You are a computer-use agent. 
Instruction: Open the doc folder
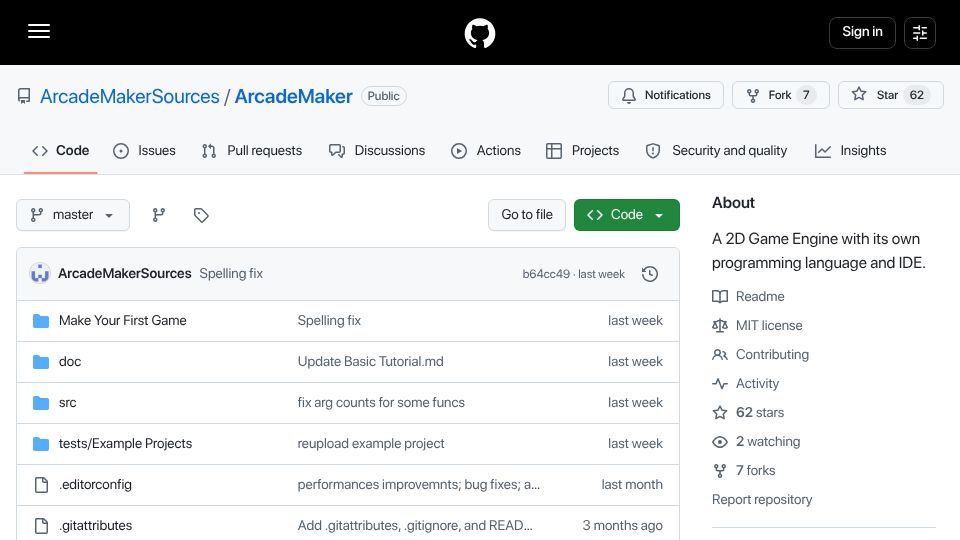point(70,361)
